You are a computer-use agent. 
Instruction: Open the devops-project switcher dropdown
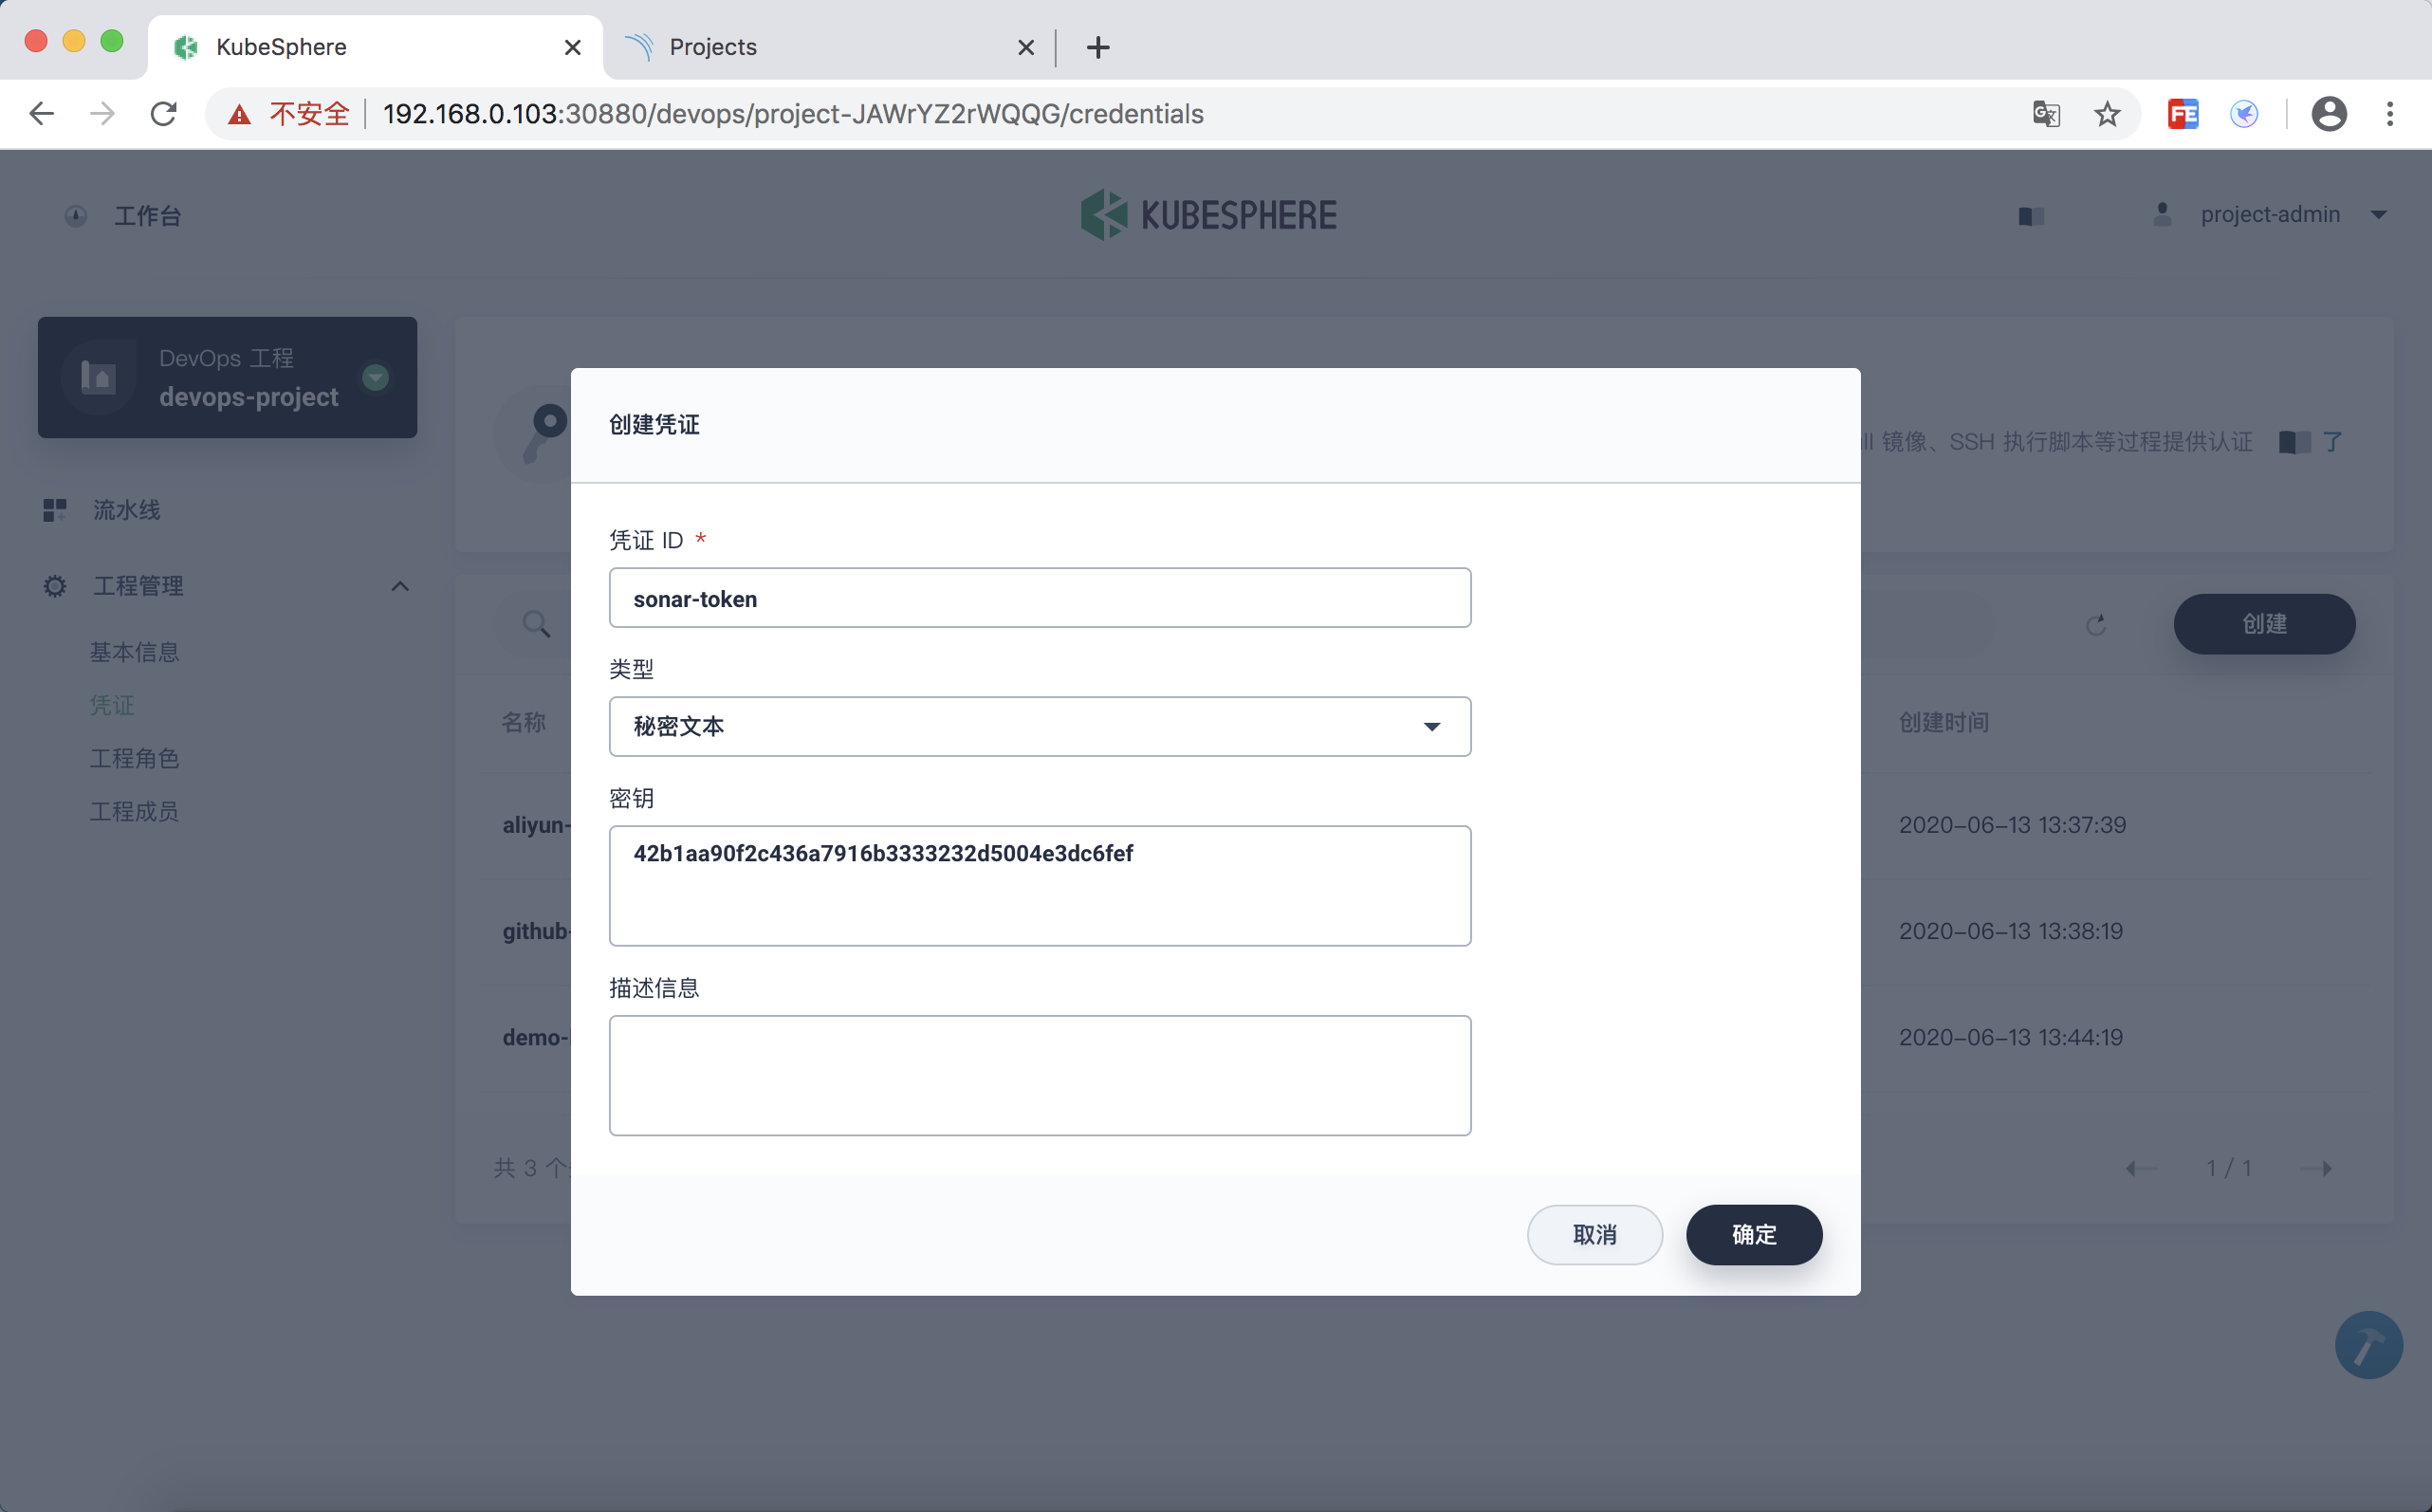(x=376, y=377)
